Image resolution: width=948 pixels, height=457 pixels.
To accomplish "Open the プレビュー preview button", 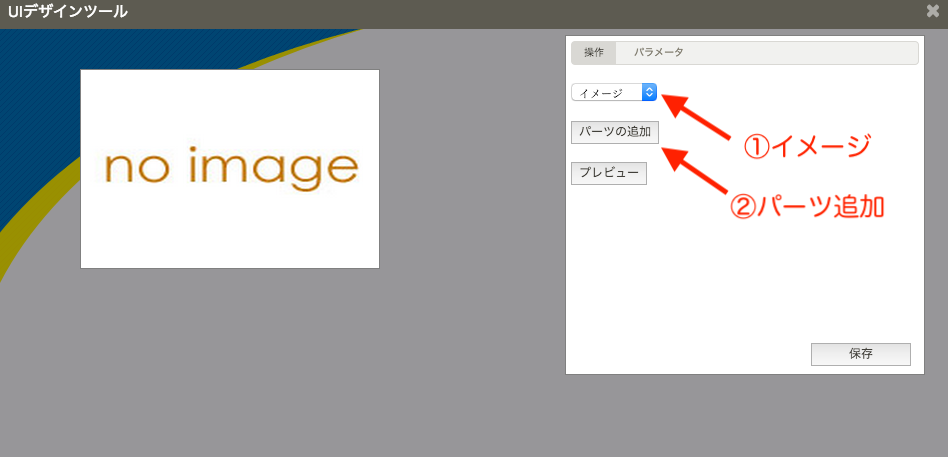I will (x=609, y=173).
